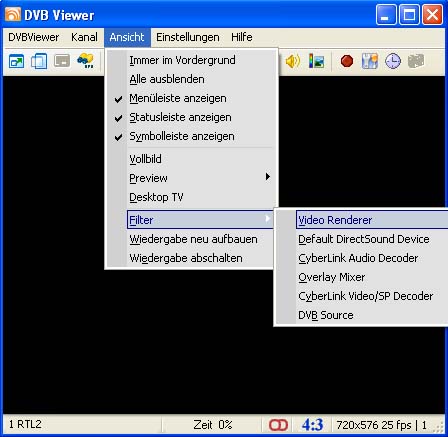Open the timer clock icon

[393, 62]
